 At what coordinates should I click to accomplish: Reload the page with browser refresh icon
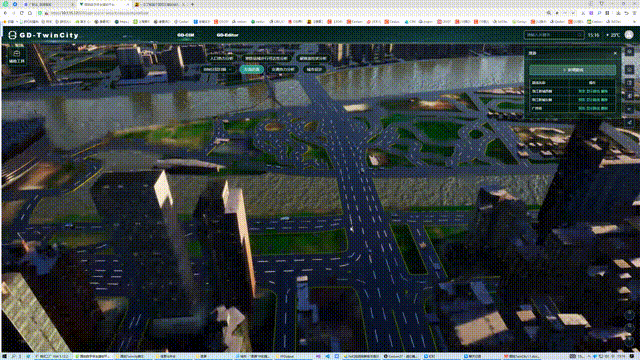click(22, 13)
